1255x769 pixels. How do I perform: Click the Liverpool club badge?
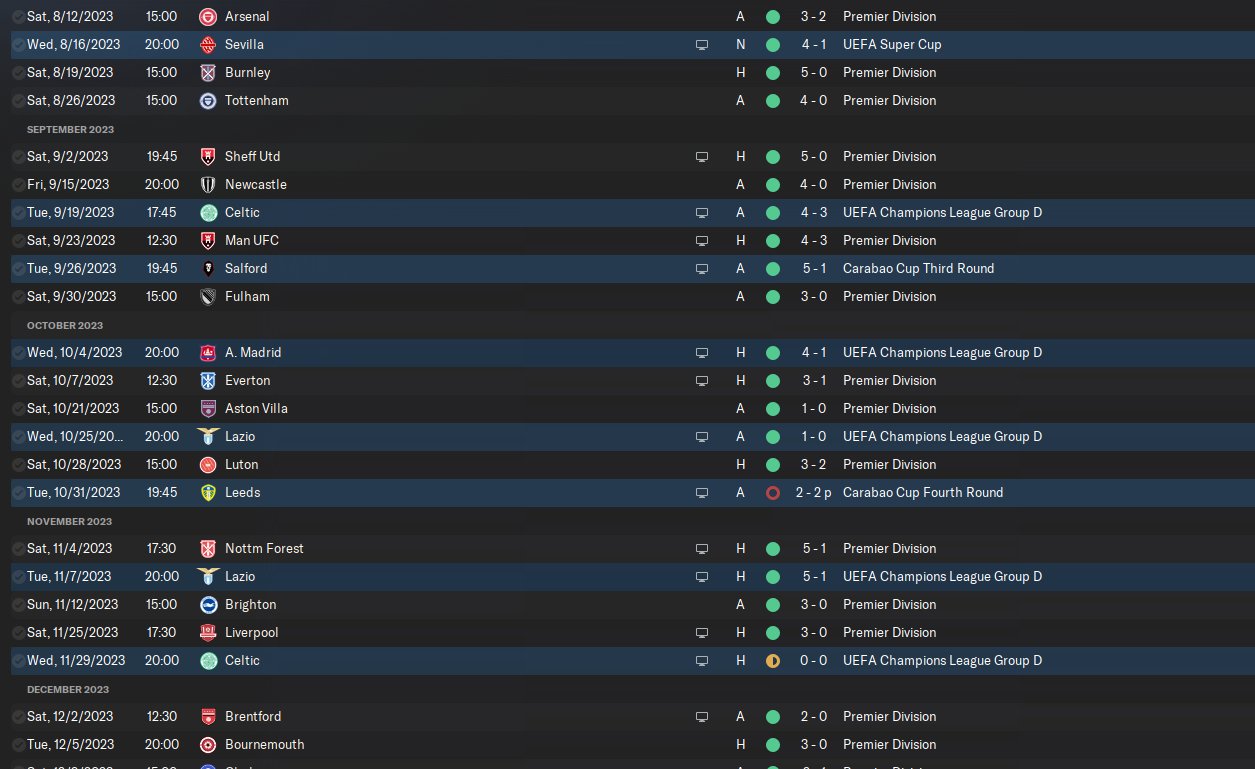click(x=208, y=633)
